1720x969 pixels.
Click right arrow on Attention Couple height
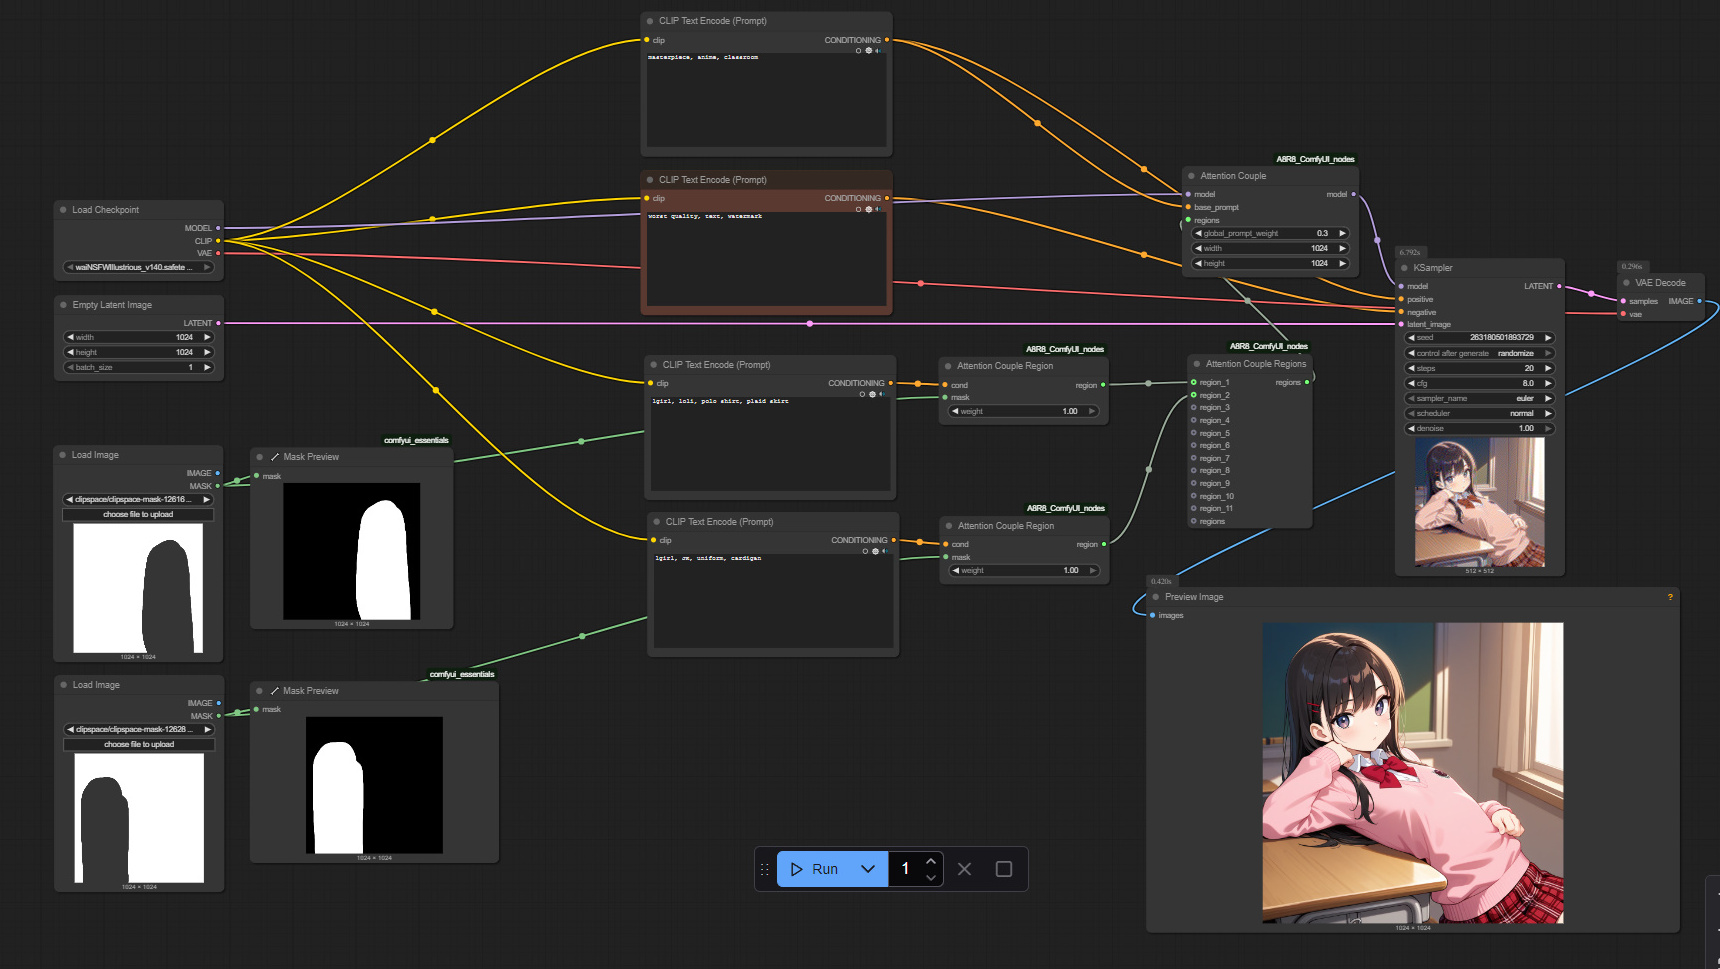(1342, 263)
